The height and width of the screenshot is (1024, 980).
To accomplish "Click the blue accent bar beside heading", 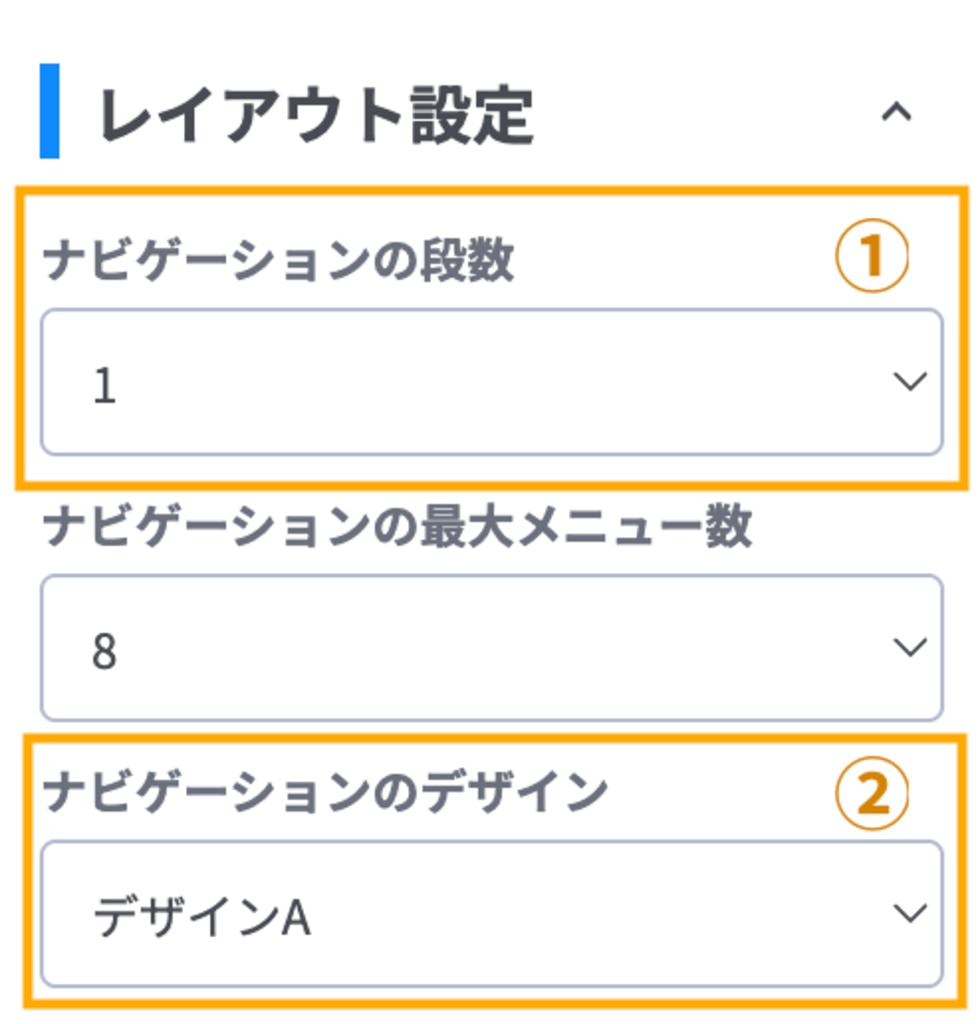I will pyautogui.click(x=49, y=111).
